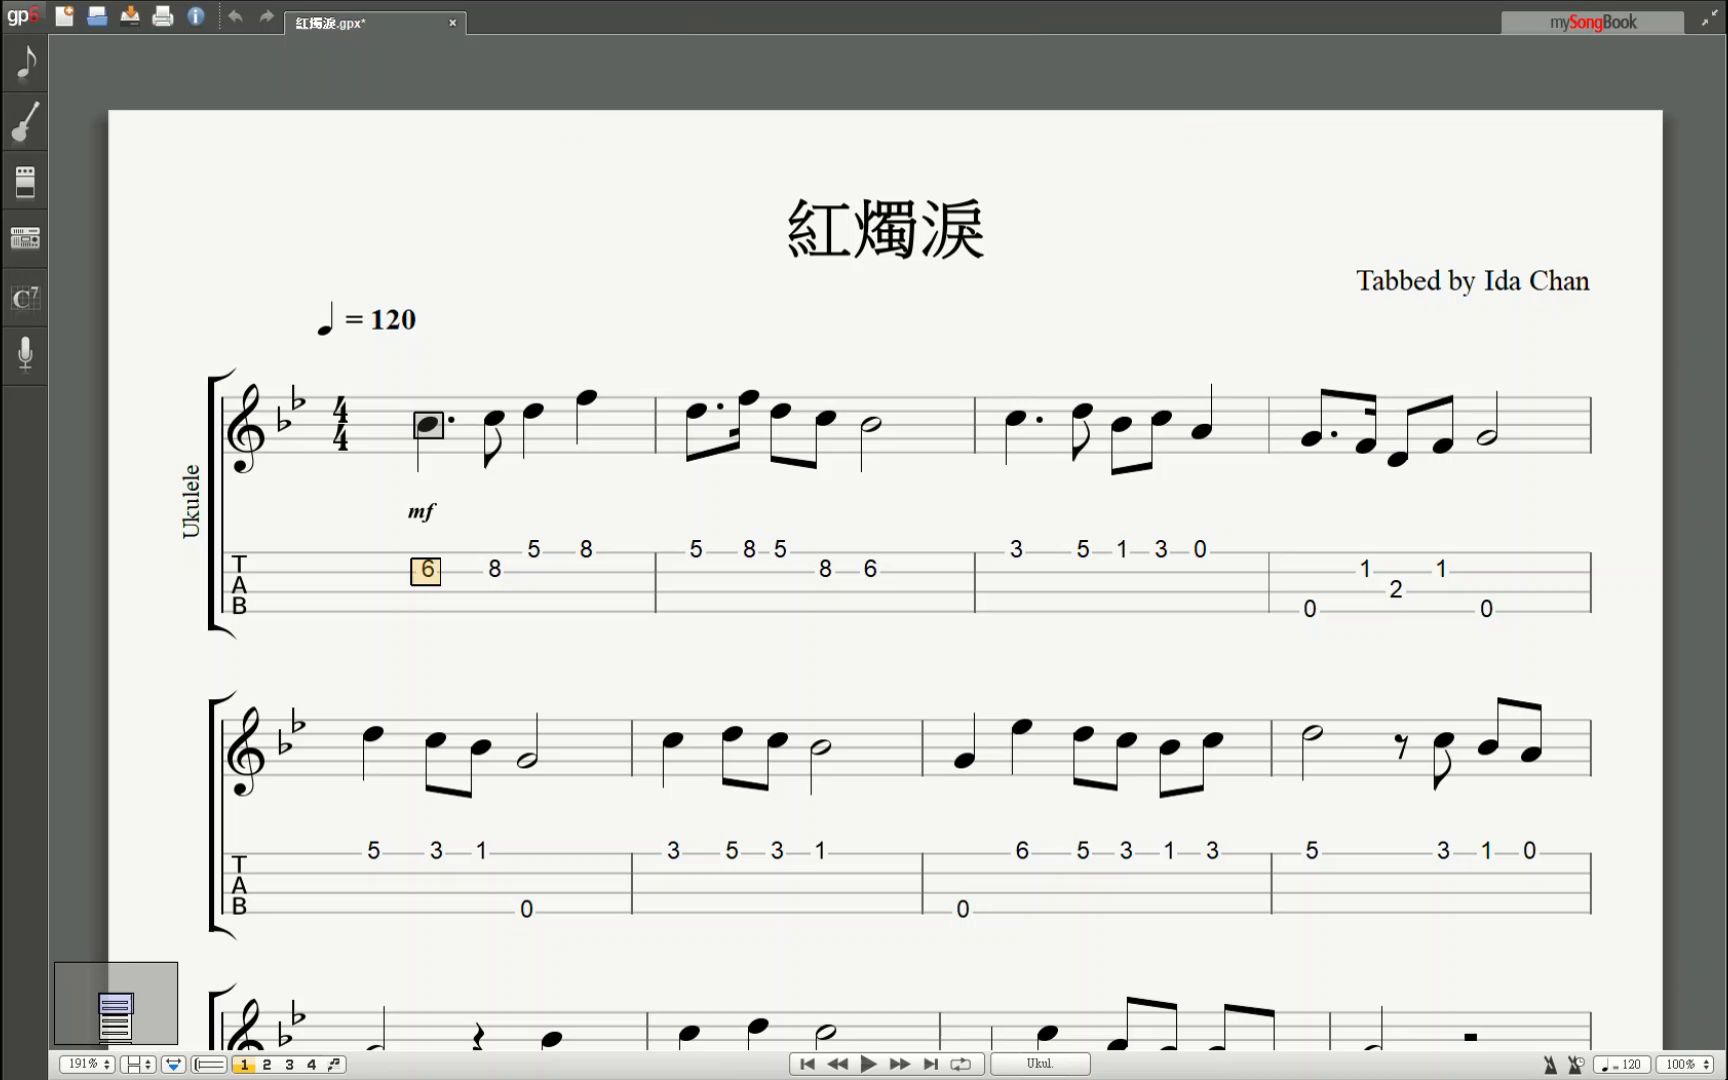1728x1080 pixels.
Task: Open the edition panel with note icon
Action: click(25, 63)
